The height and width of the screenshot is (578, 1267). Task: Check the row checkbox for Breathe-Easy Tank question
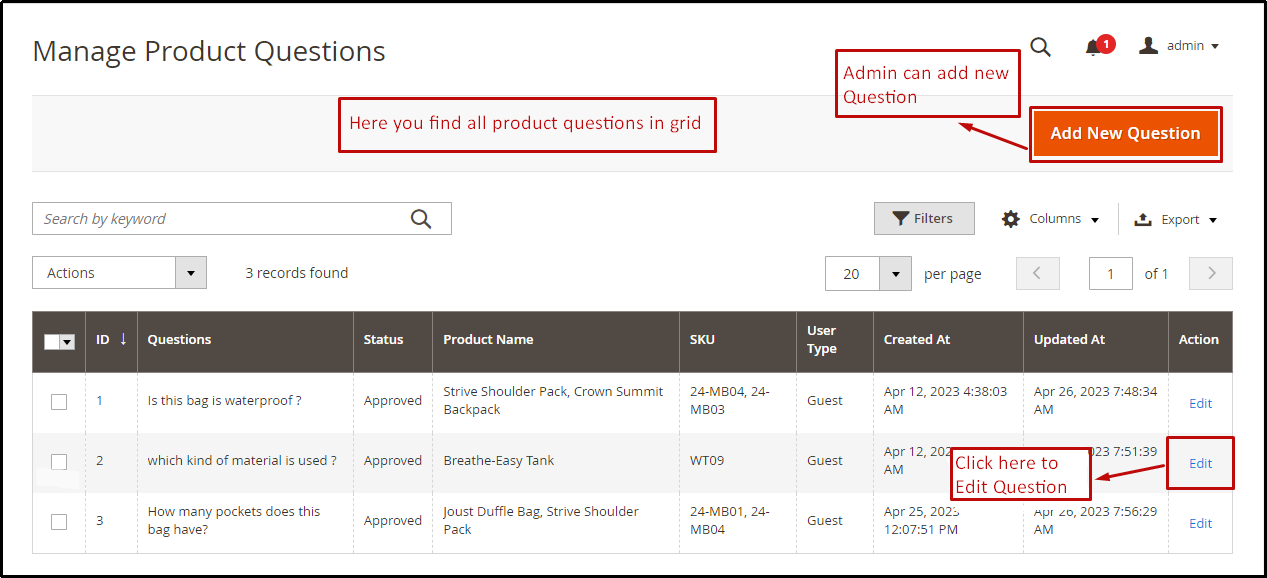(x=58, y=461)
